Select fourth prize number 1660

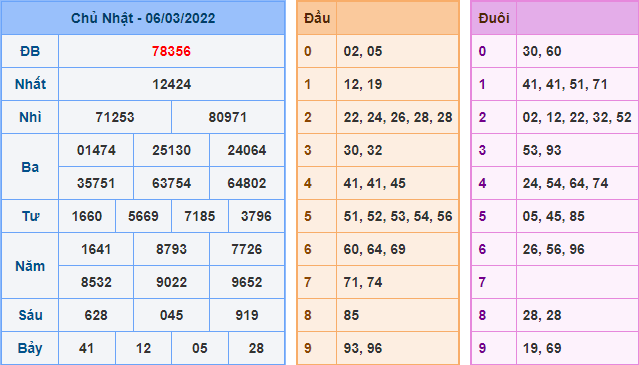(x=87, y=216)
